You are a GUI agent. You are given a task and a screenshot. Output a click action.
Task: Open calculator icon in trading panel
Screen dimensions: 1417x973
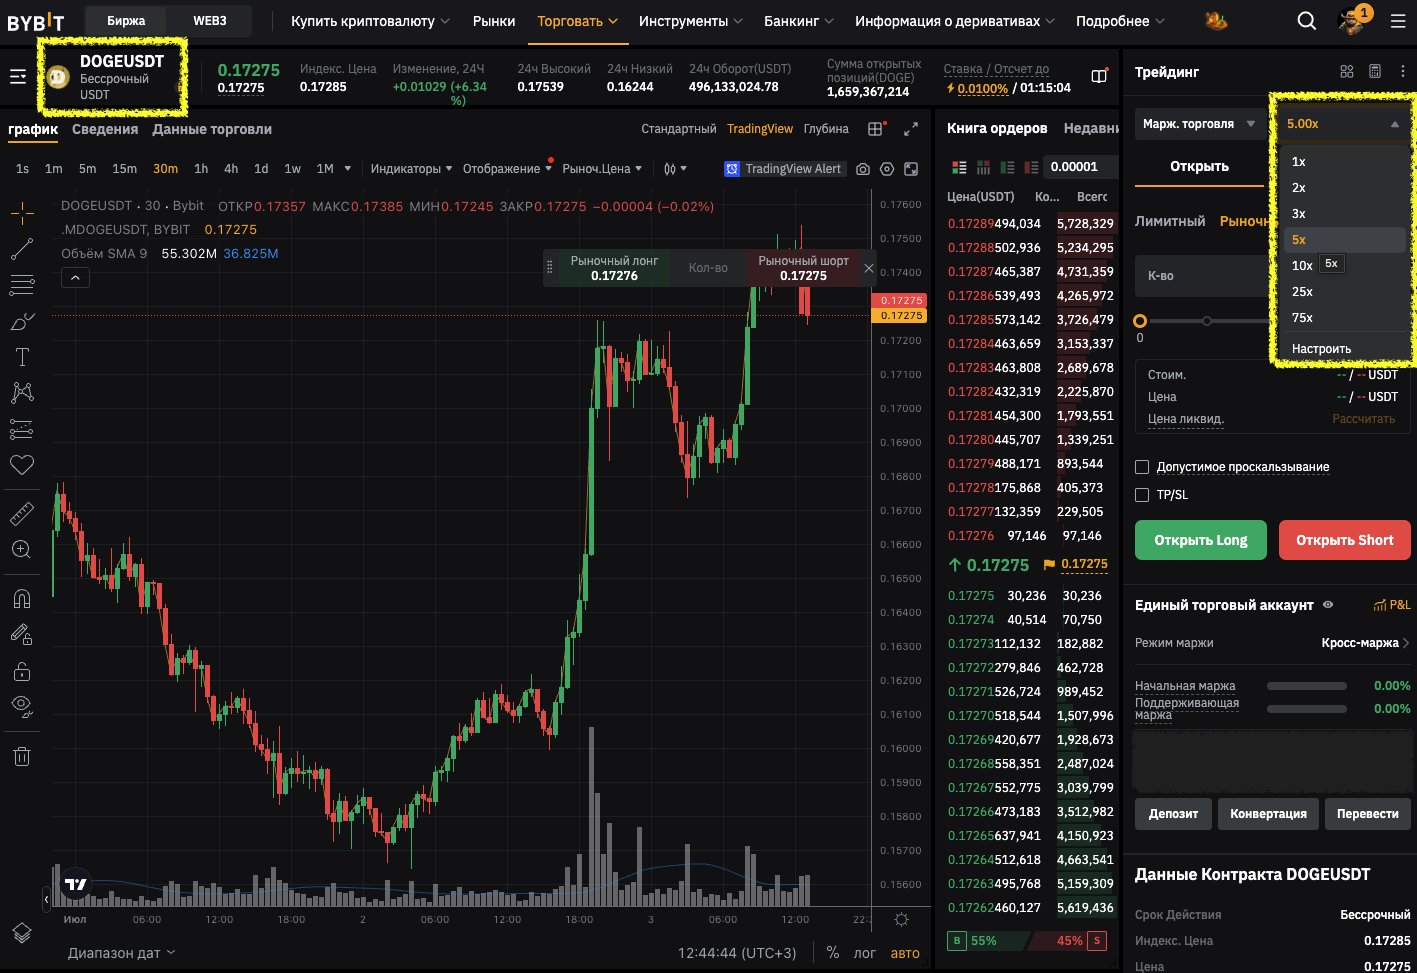click(1375, 71)
